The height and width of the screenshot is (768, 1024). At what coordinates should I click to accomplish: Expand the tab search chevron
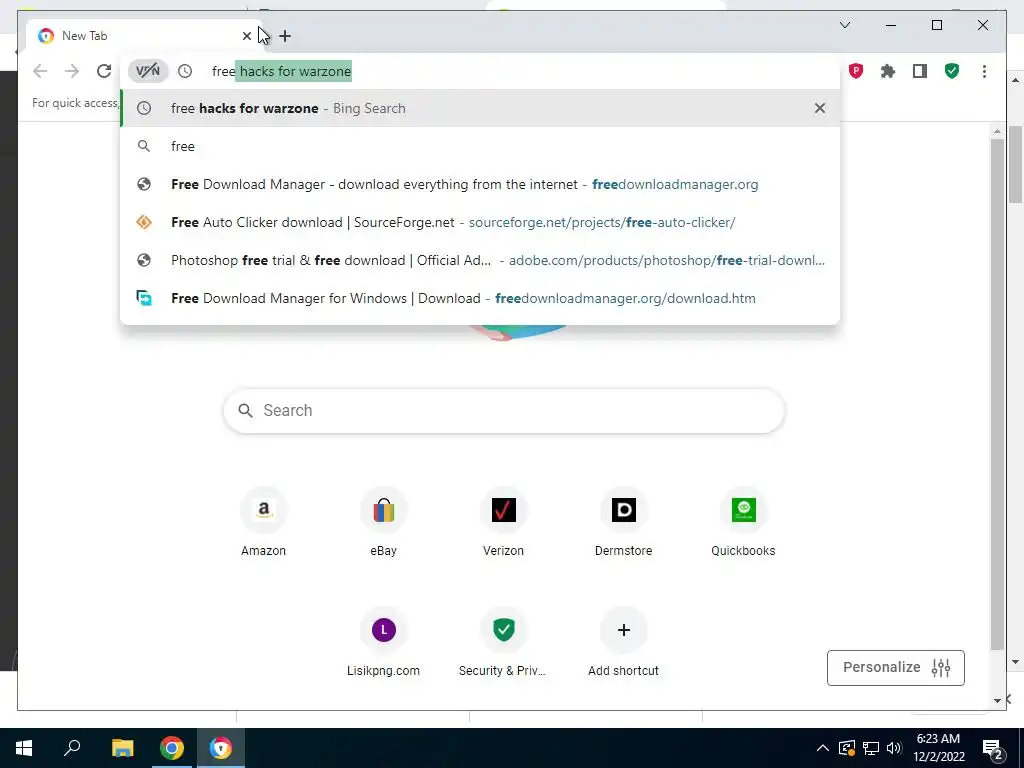pyautogui.click(x=844, y=25)
